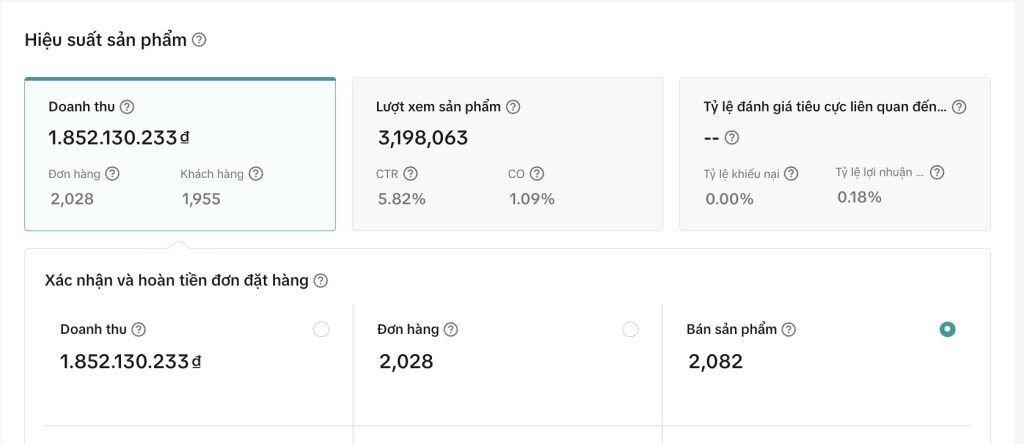Image resolution: width=1024 pixels, height=444 pixels.
Task: Click help icon beside the -- value
Action: pyautogui.click(x=732, y=138)
